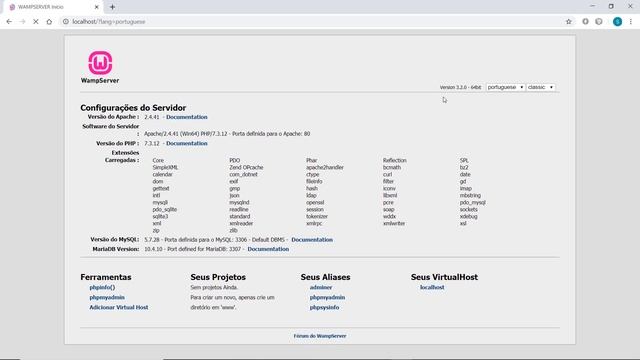Click the first extension icon beside the star
The height and width of the screenshot is (360, 640).
tap(585, 22)
